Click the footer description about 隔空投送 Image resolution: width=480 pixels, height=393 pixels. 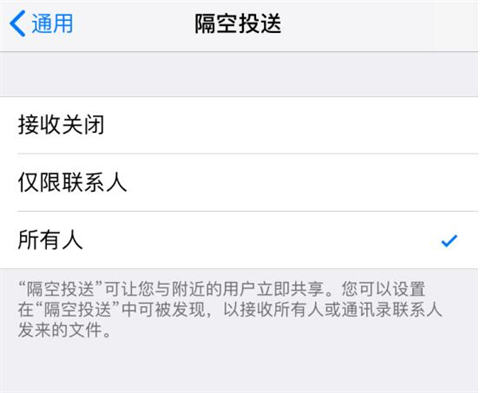coord(230,310)
